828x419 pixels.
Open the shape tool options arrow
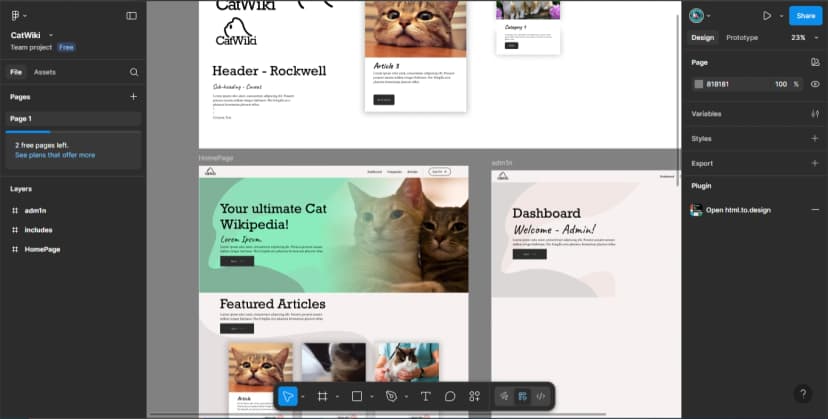pyautogui.click(x=372, y=397)
